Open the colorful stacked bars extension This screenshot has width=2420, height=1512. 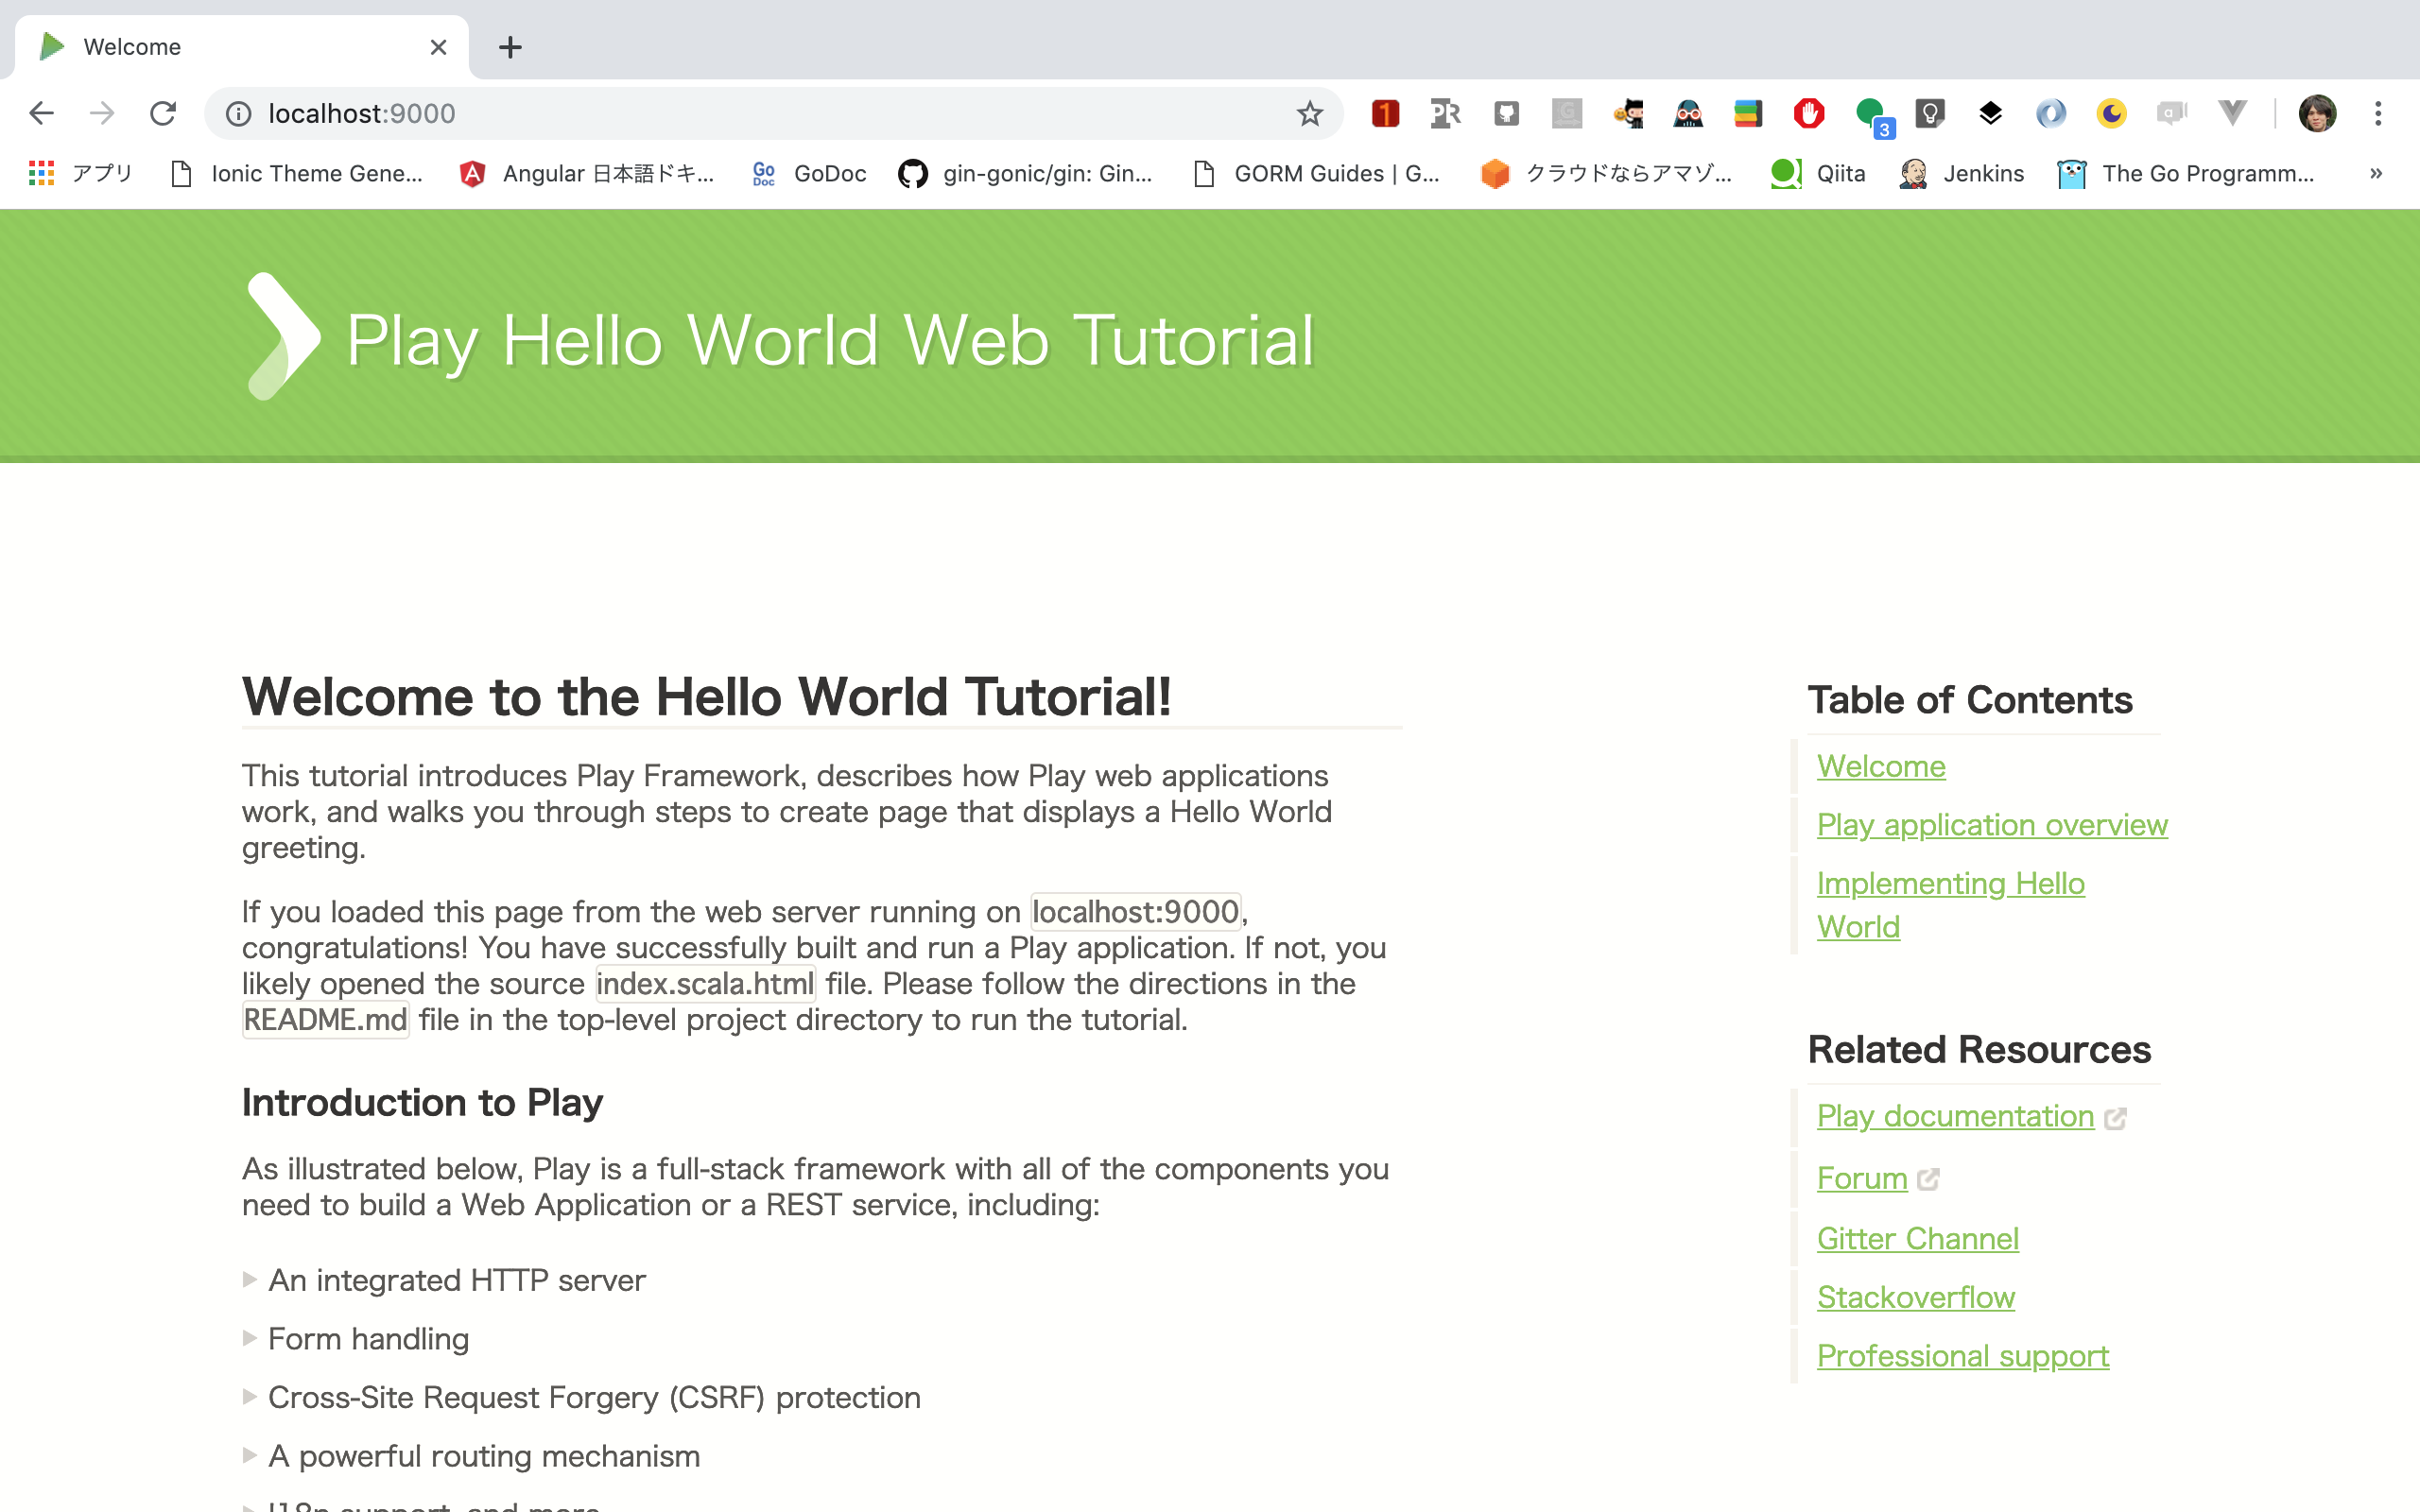click(1748, 114)
